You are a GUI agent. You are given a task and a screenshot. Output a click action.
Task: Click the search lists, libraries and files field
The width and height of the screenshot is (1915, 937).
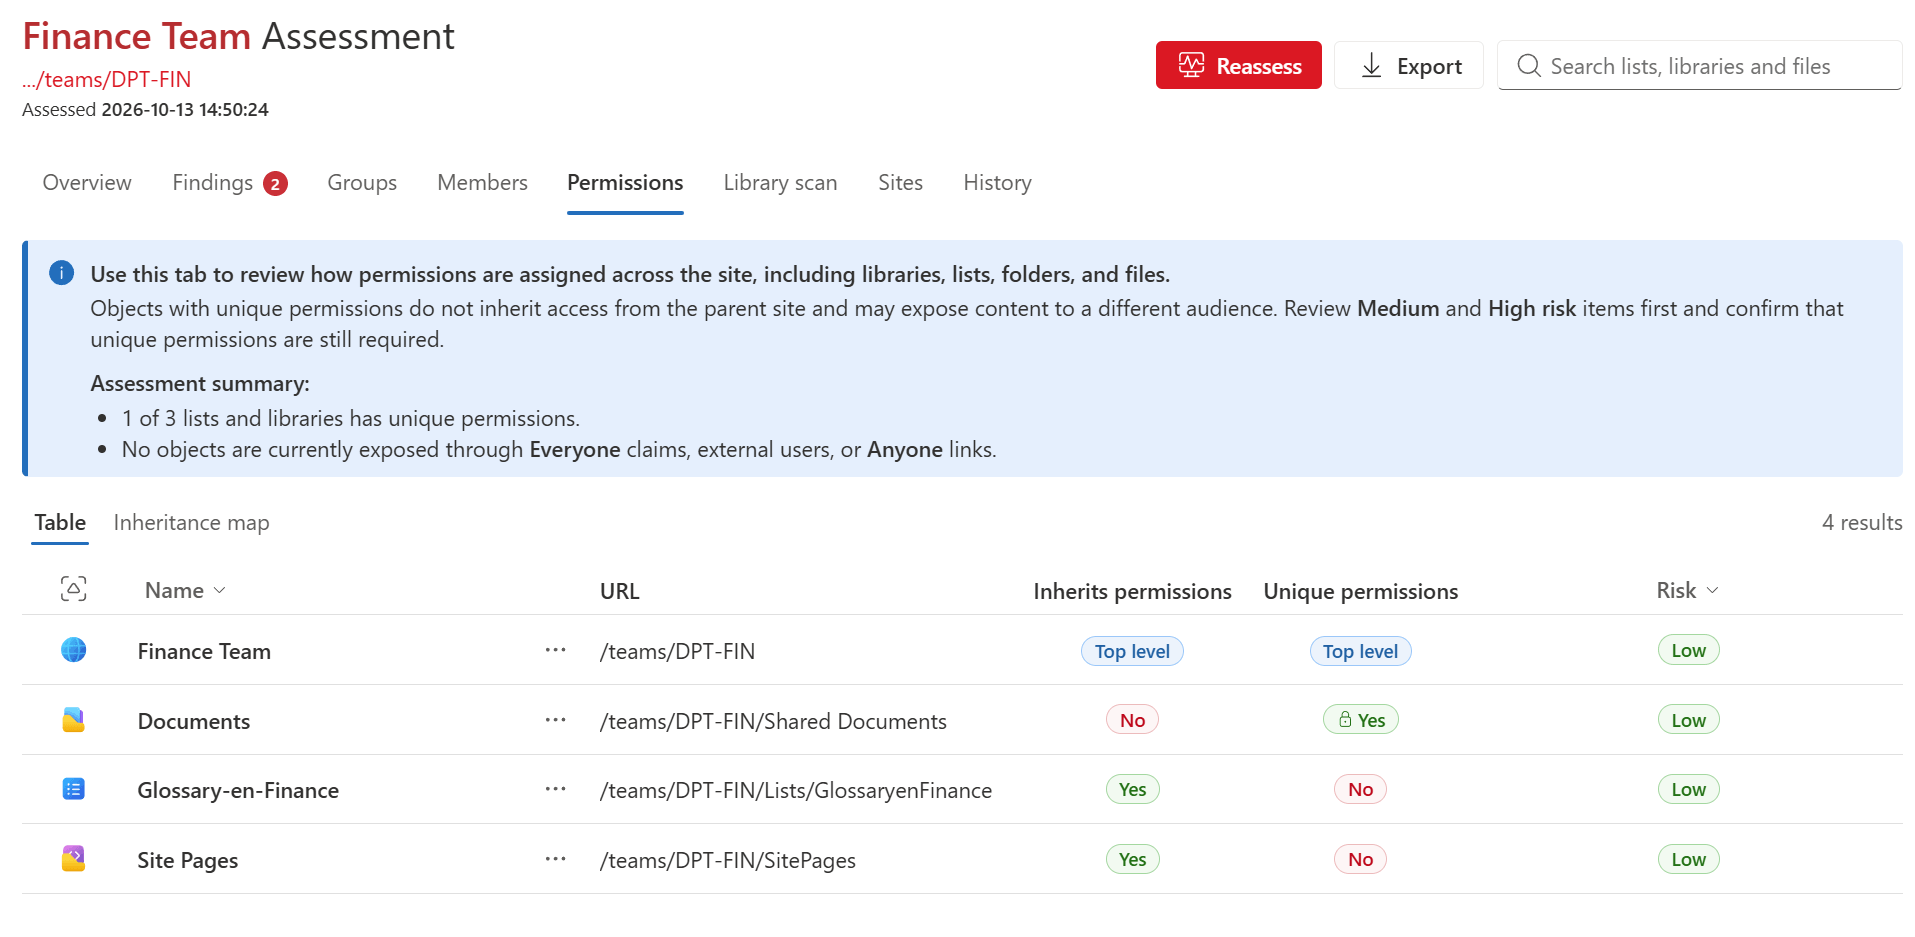1699,66
